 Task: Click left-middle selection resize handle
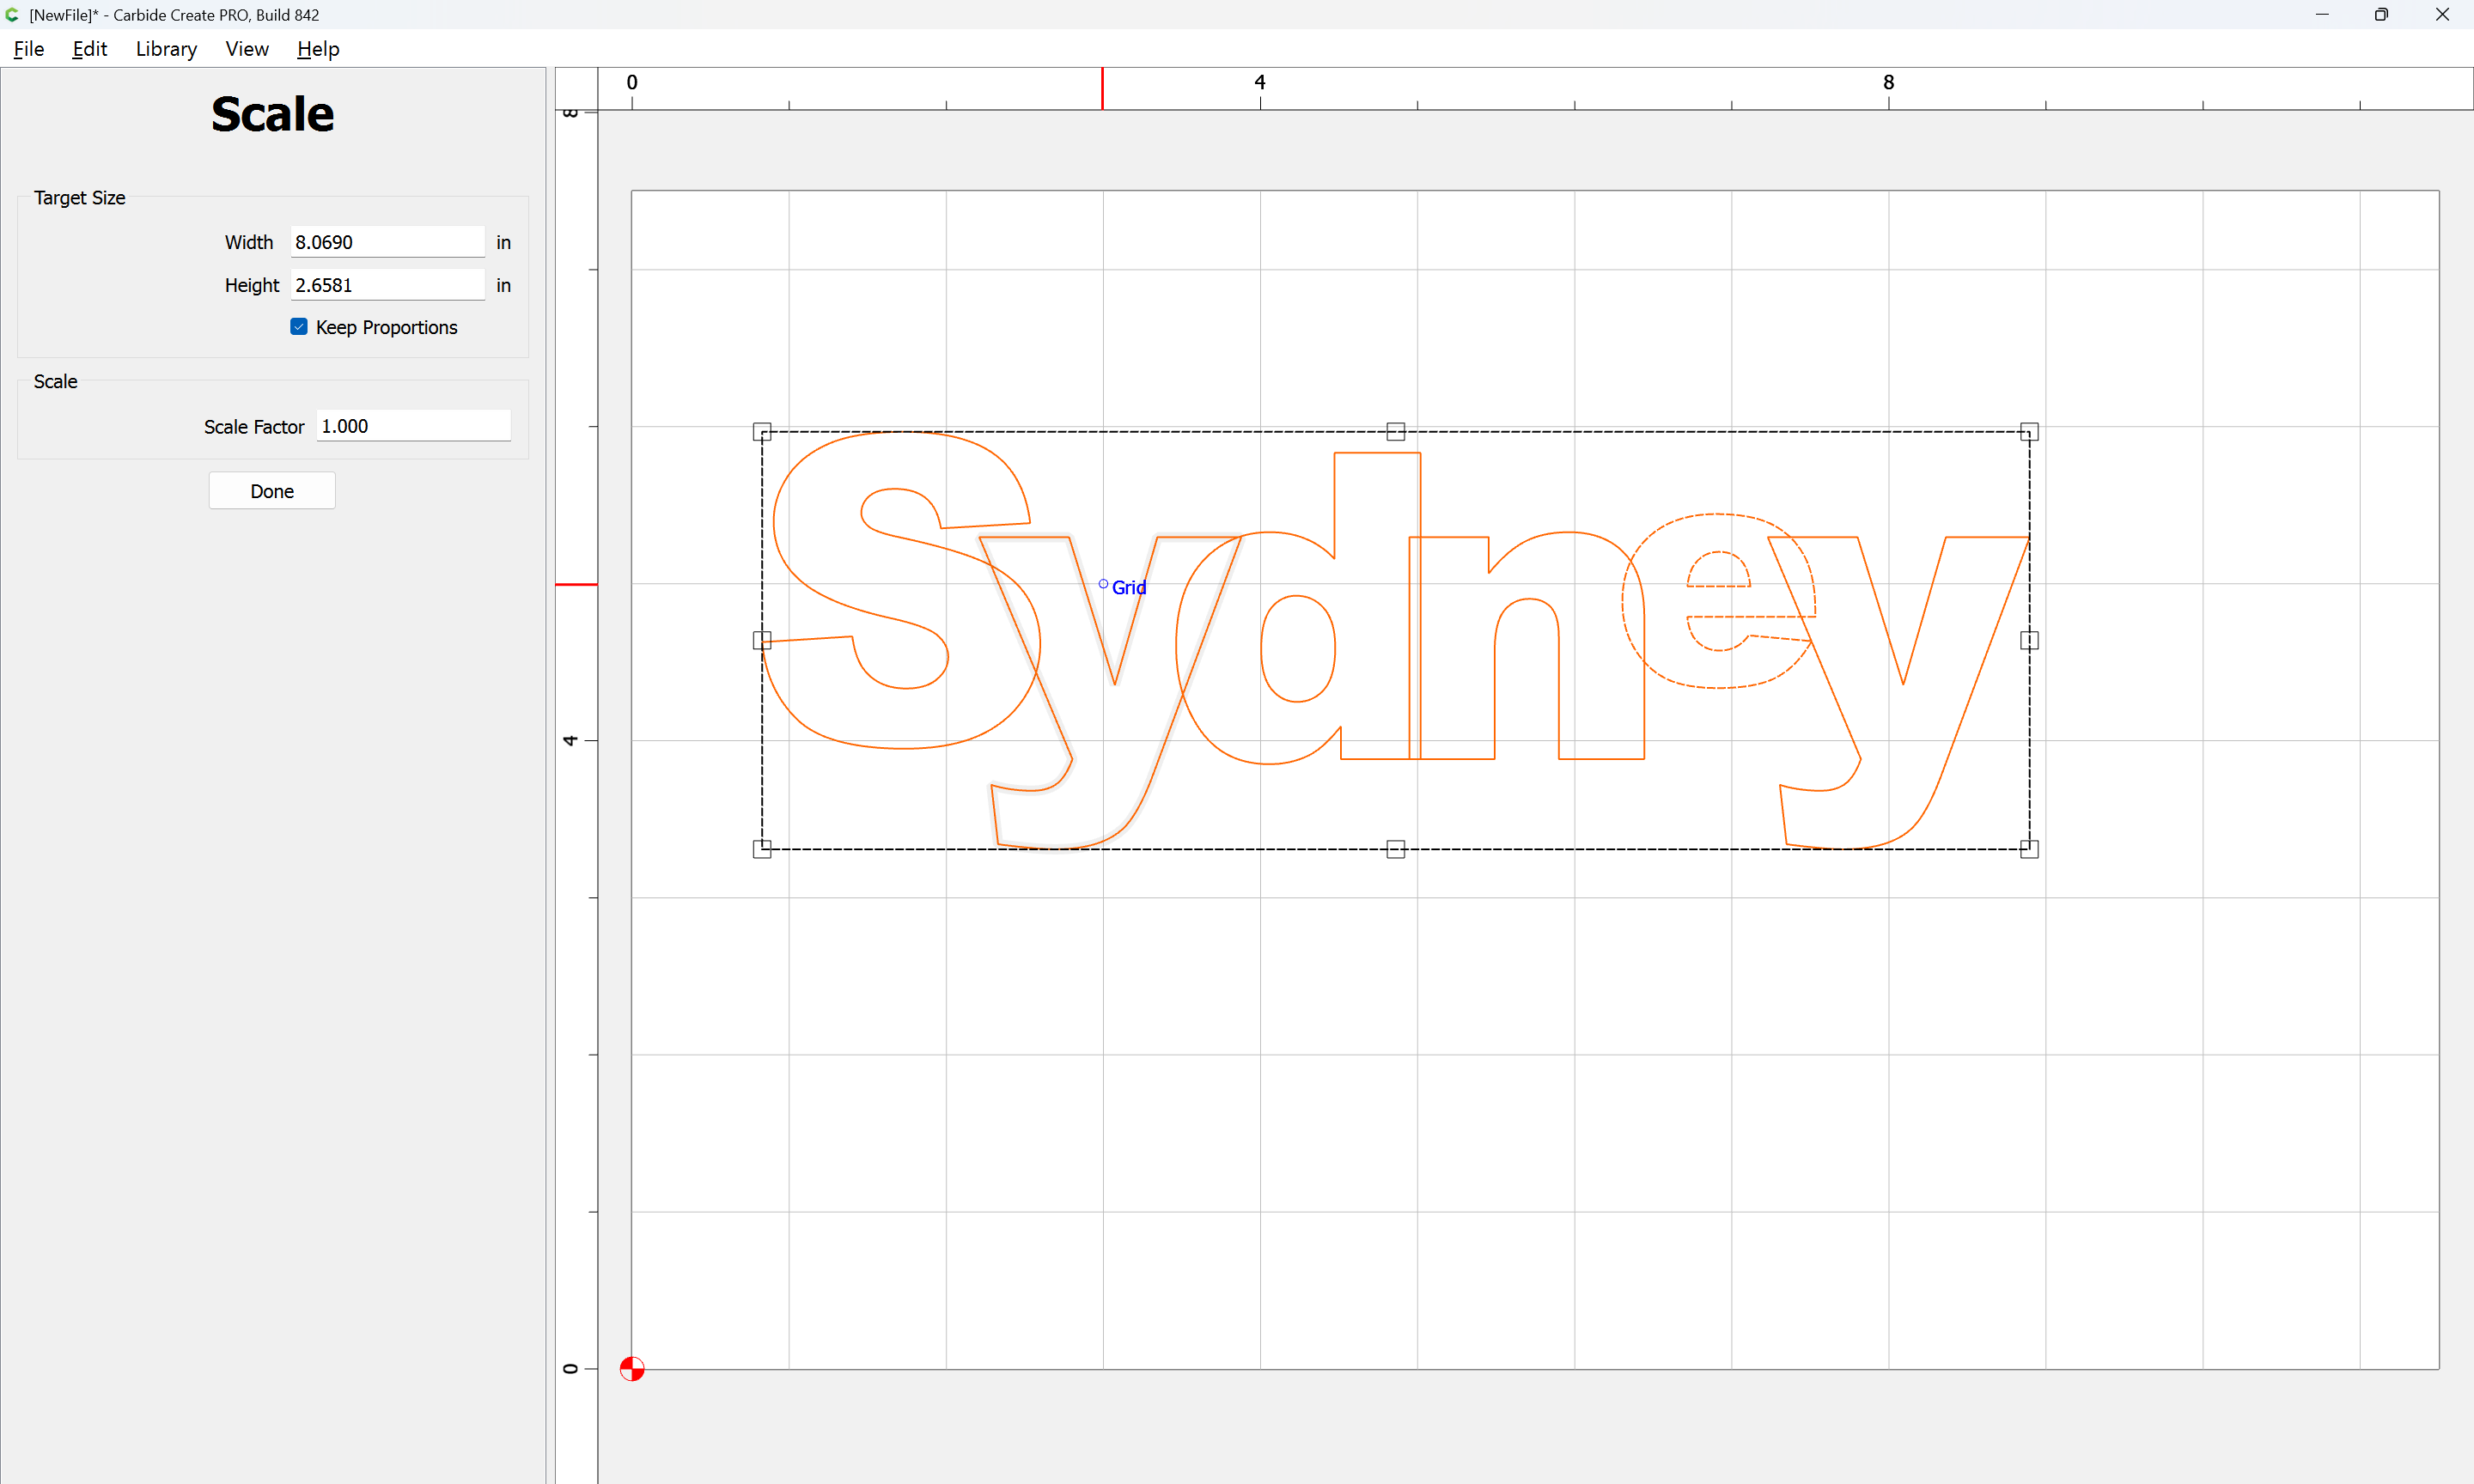click(x=762, y=640)
